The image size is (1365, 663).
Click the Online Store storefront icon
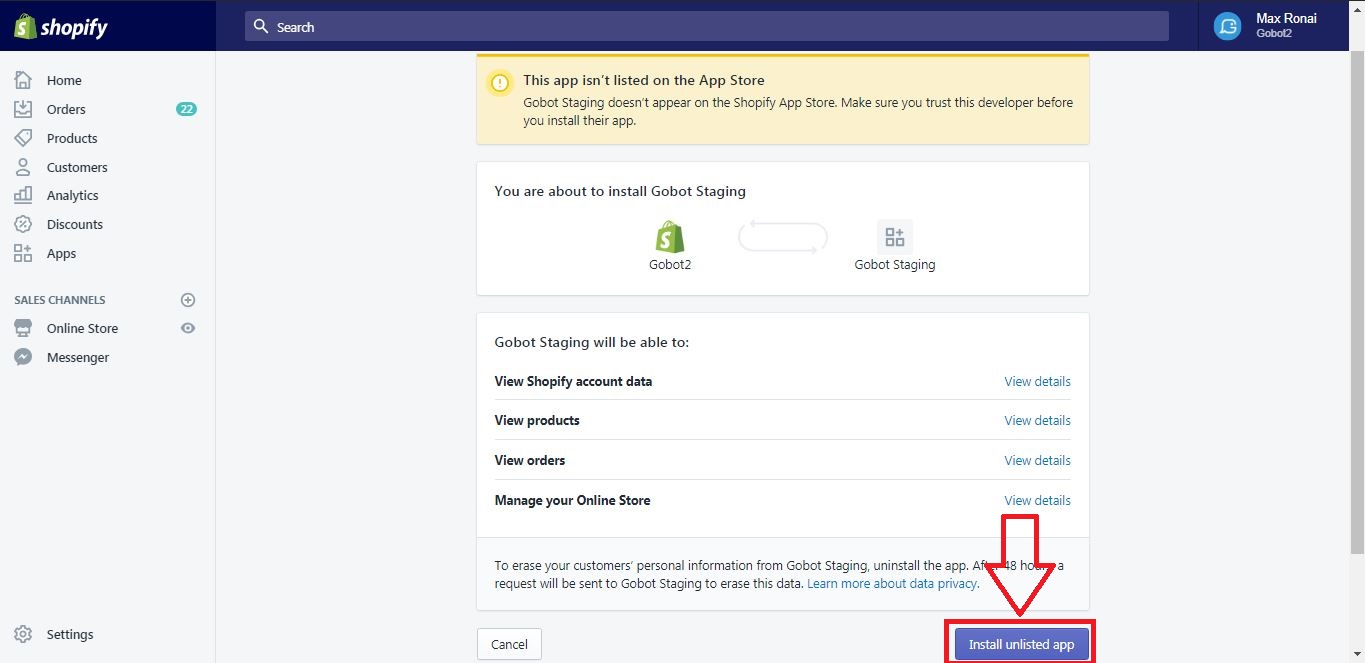pyautogui.click(x=23, y=328)
